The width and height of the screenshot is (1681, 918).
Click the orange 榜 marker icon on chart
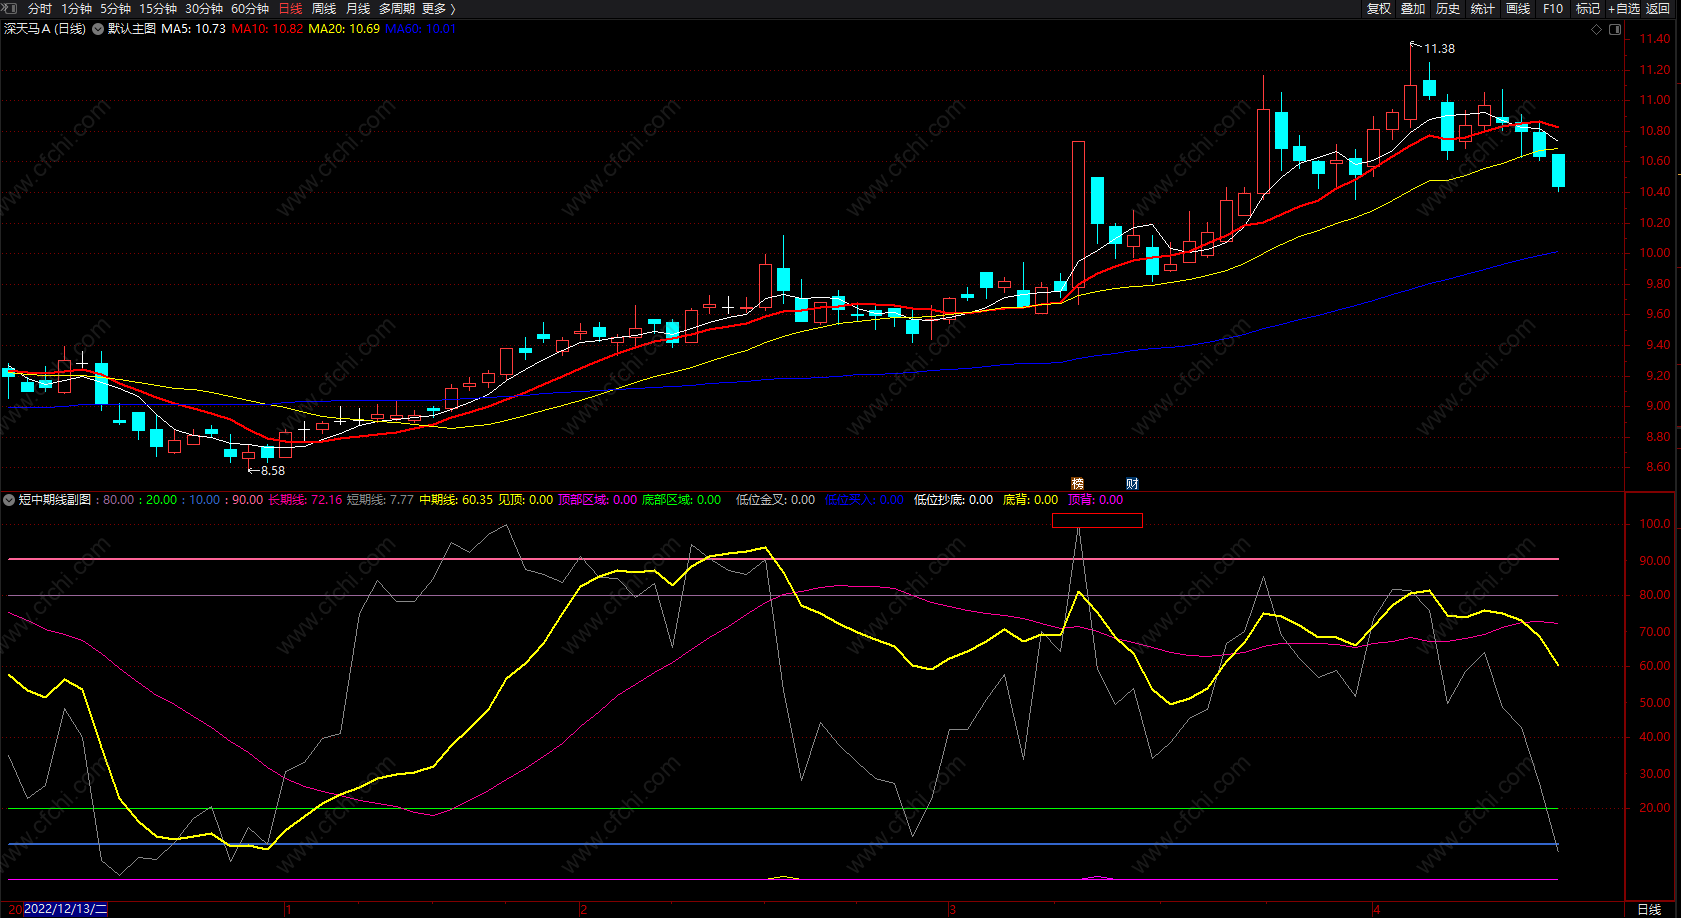click(x=1078, y=484)
